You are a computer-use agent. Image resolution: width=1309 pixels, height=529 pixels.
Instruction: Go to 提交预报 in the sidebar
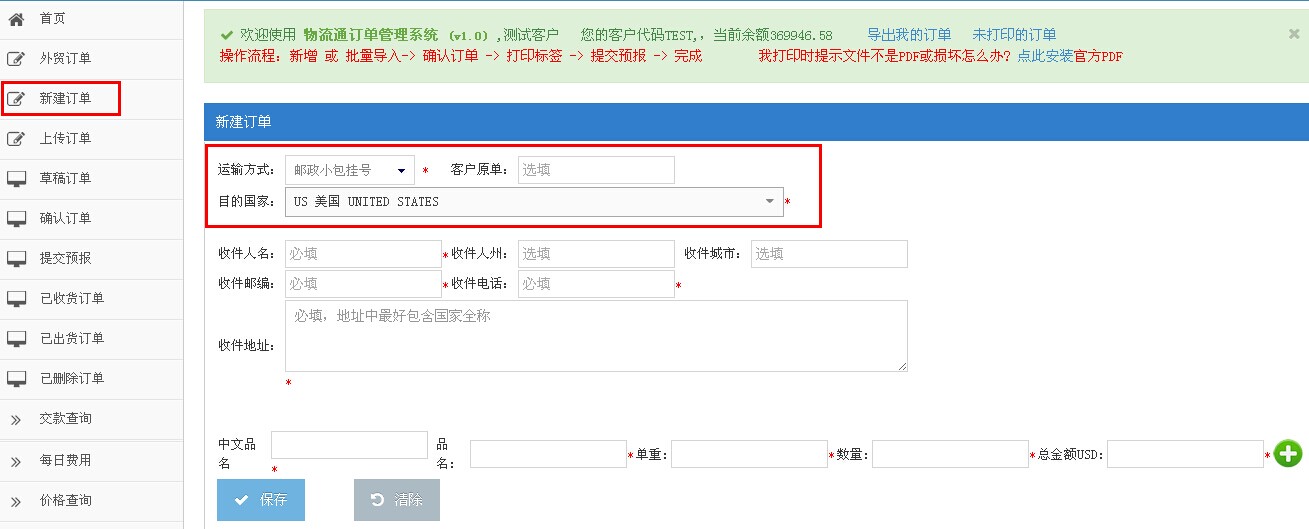coord(65,258)
